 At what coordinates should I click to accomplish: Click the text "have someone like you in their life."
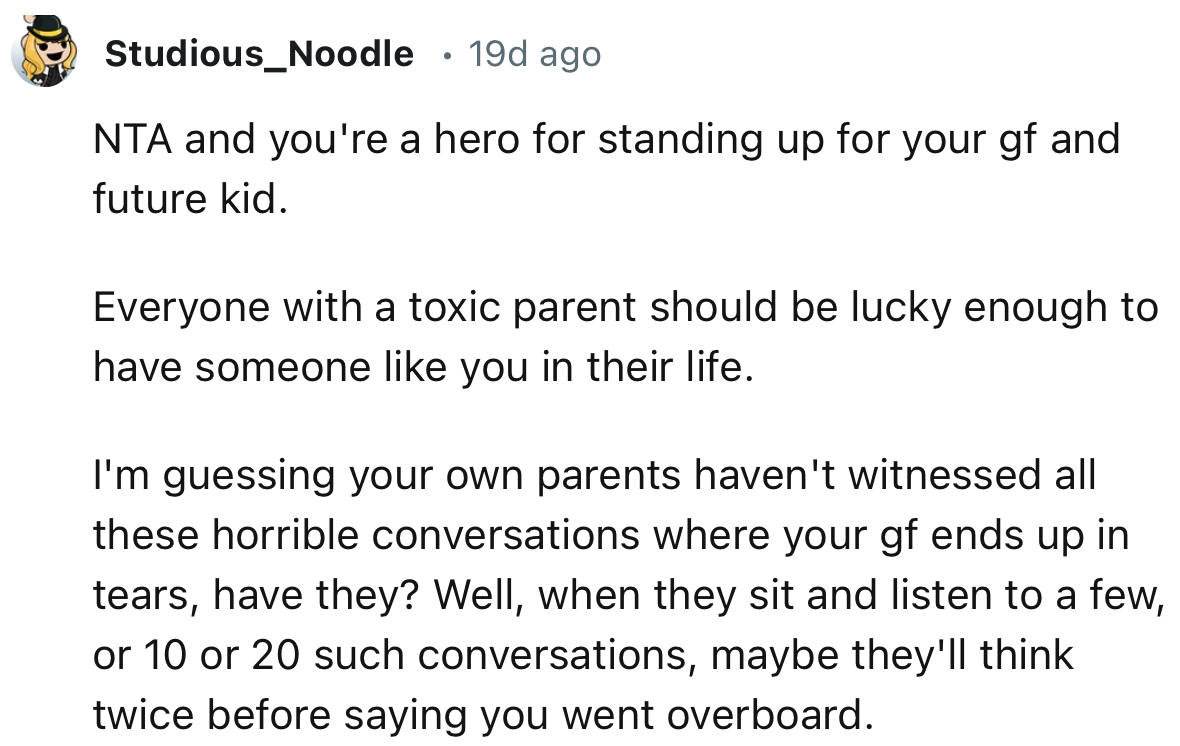click(x=420, y=367)
